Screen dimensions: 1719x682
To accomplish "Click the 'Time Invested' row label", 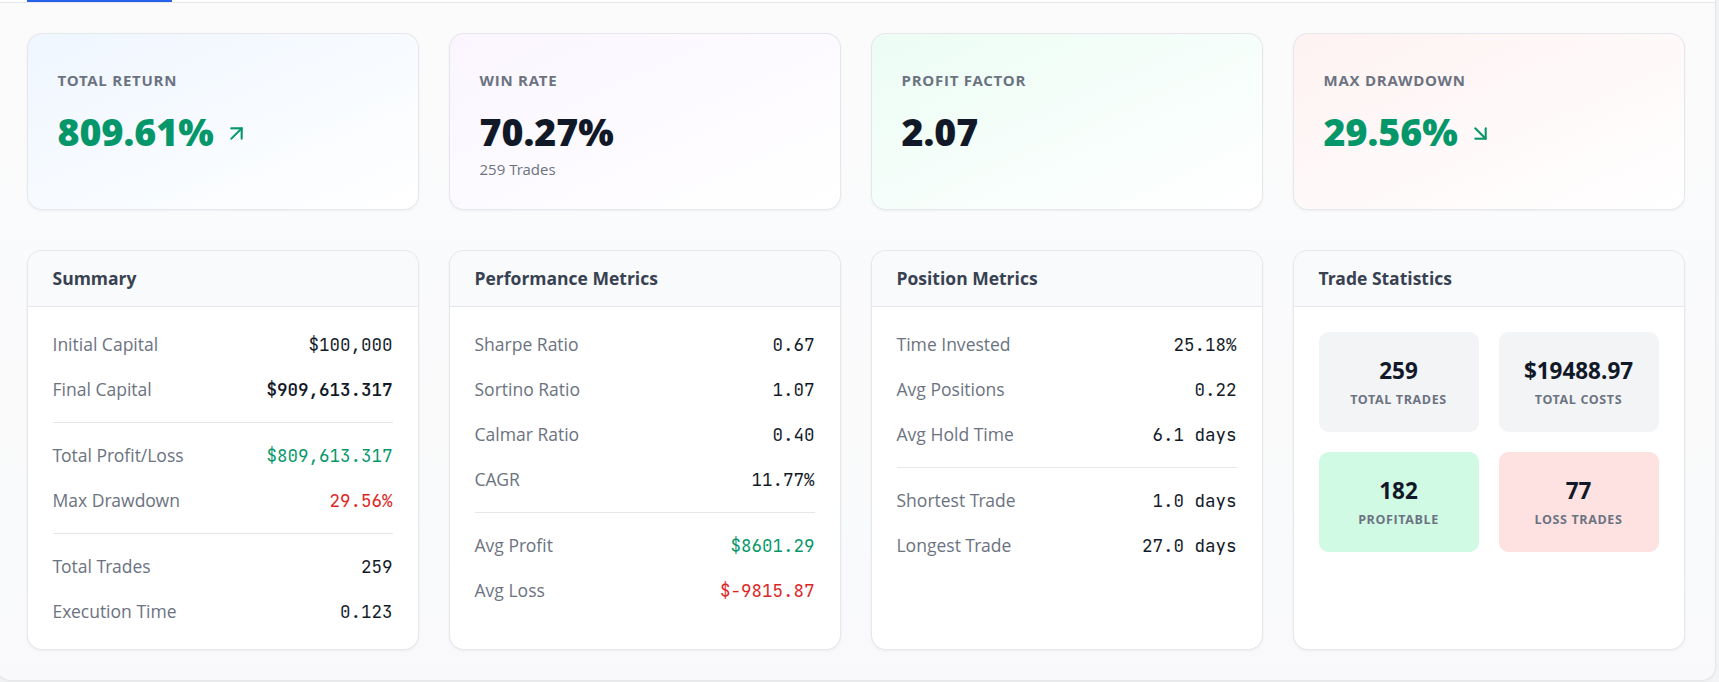I will (953, 345).
